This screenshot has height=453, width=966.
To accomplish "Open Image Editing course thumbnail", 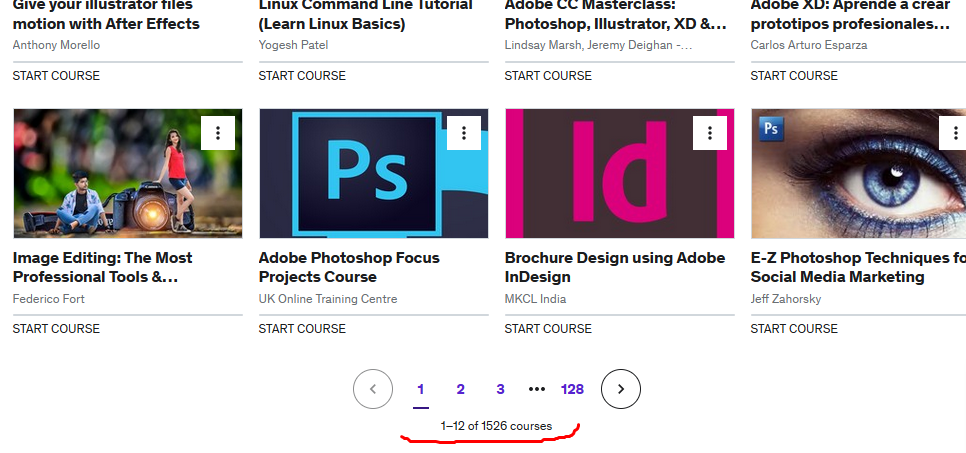I will point(128,173).
